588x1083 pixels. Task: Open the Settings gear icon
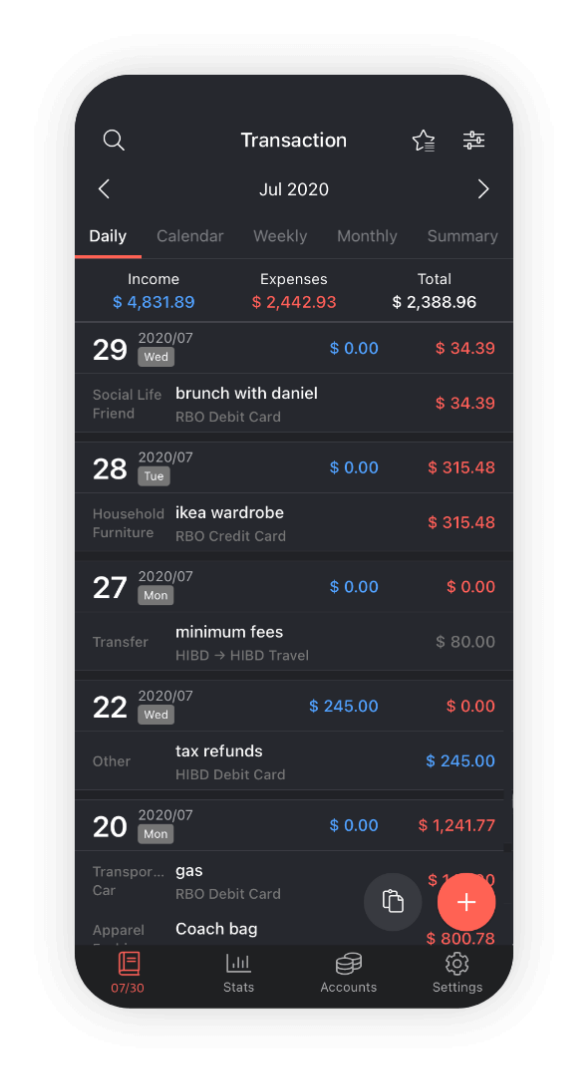(x=457, y=963)
